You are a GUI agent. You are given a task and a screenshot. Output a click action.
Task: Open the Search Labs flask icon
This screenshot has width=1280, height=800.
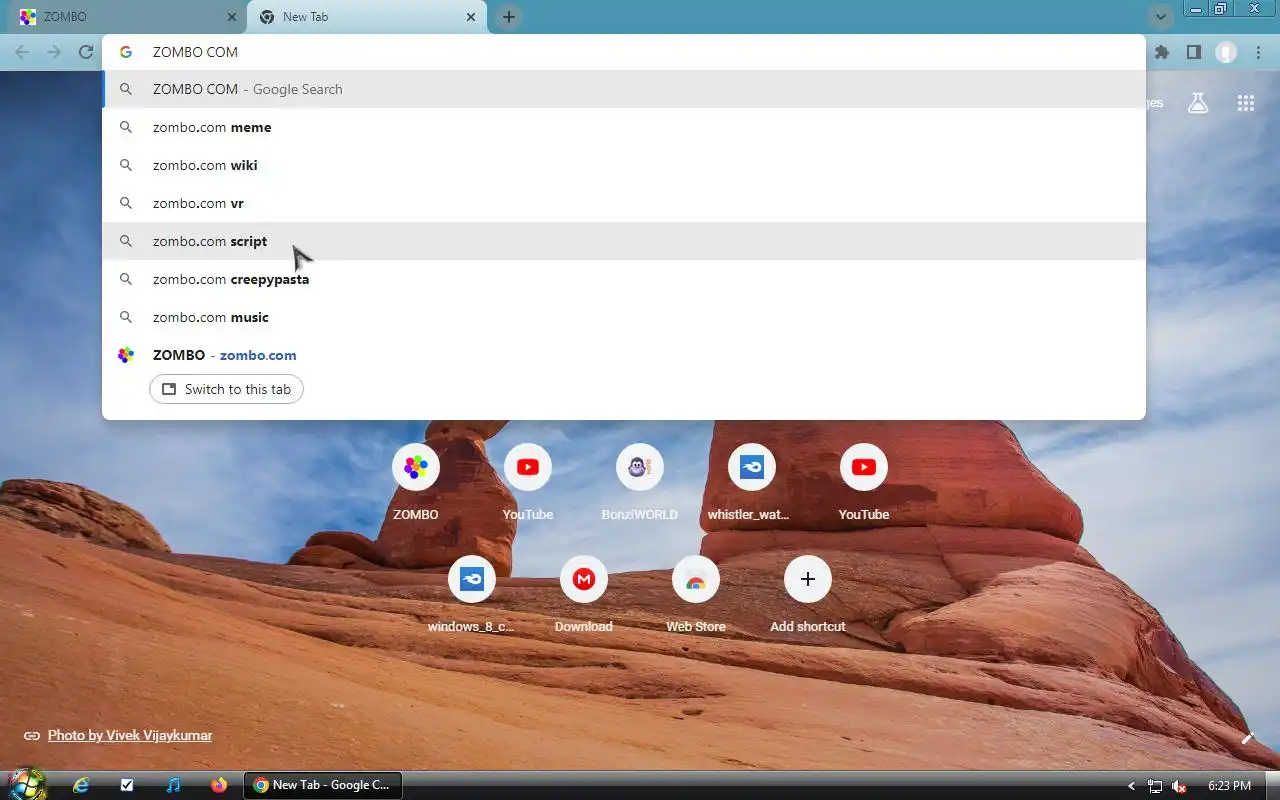[x=1198, y=103]
